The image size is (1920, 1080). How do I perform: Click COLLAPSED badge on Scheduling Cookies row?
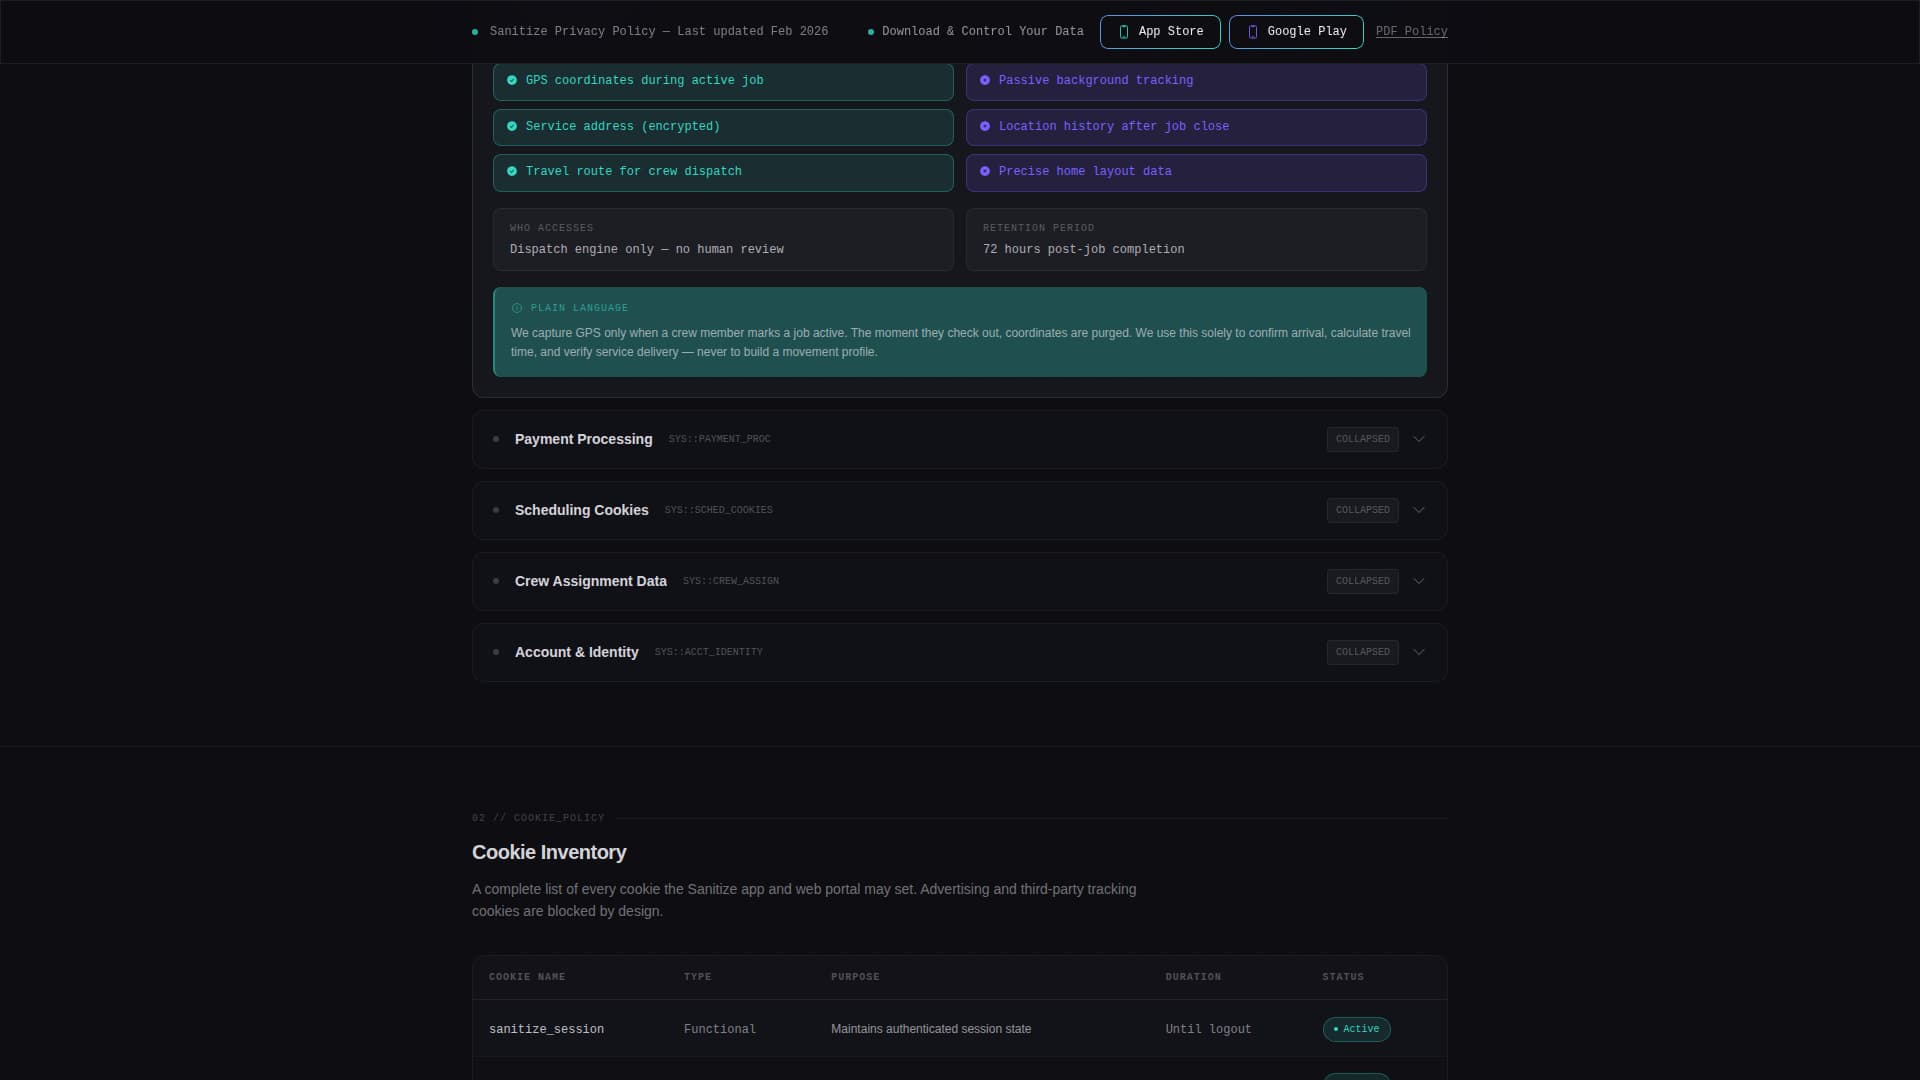coord(1362,510)
